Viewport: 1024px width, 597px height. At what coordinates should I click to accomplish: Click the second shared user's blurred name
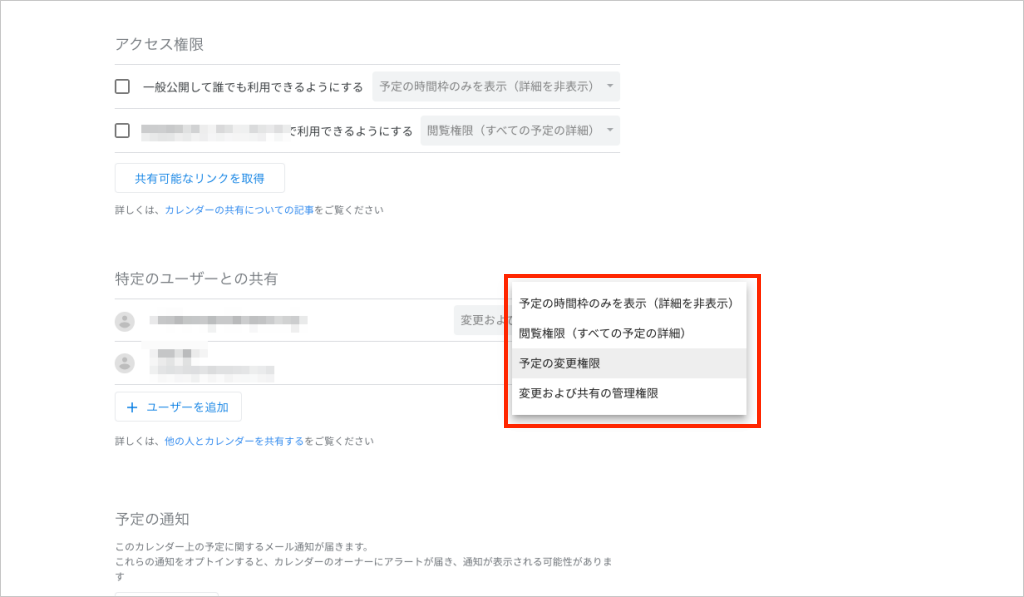181,354
